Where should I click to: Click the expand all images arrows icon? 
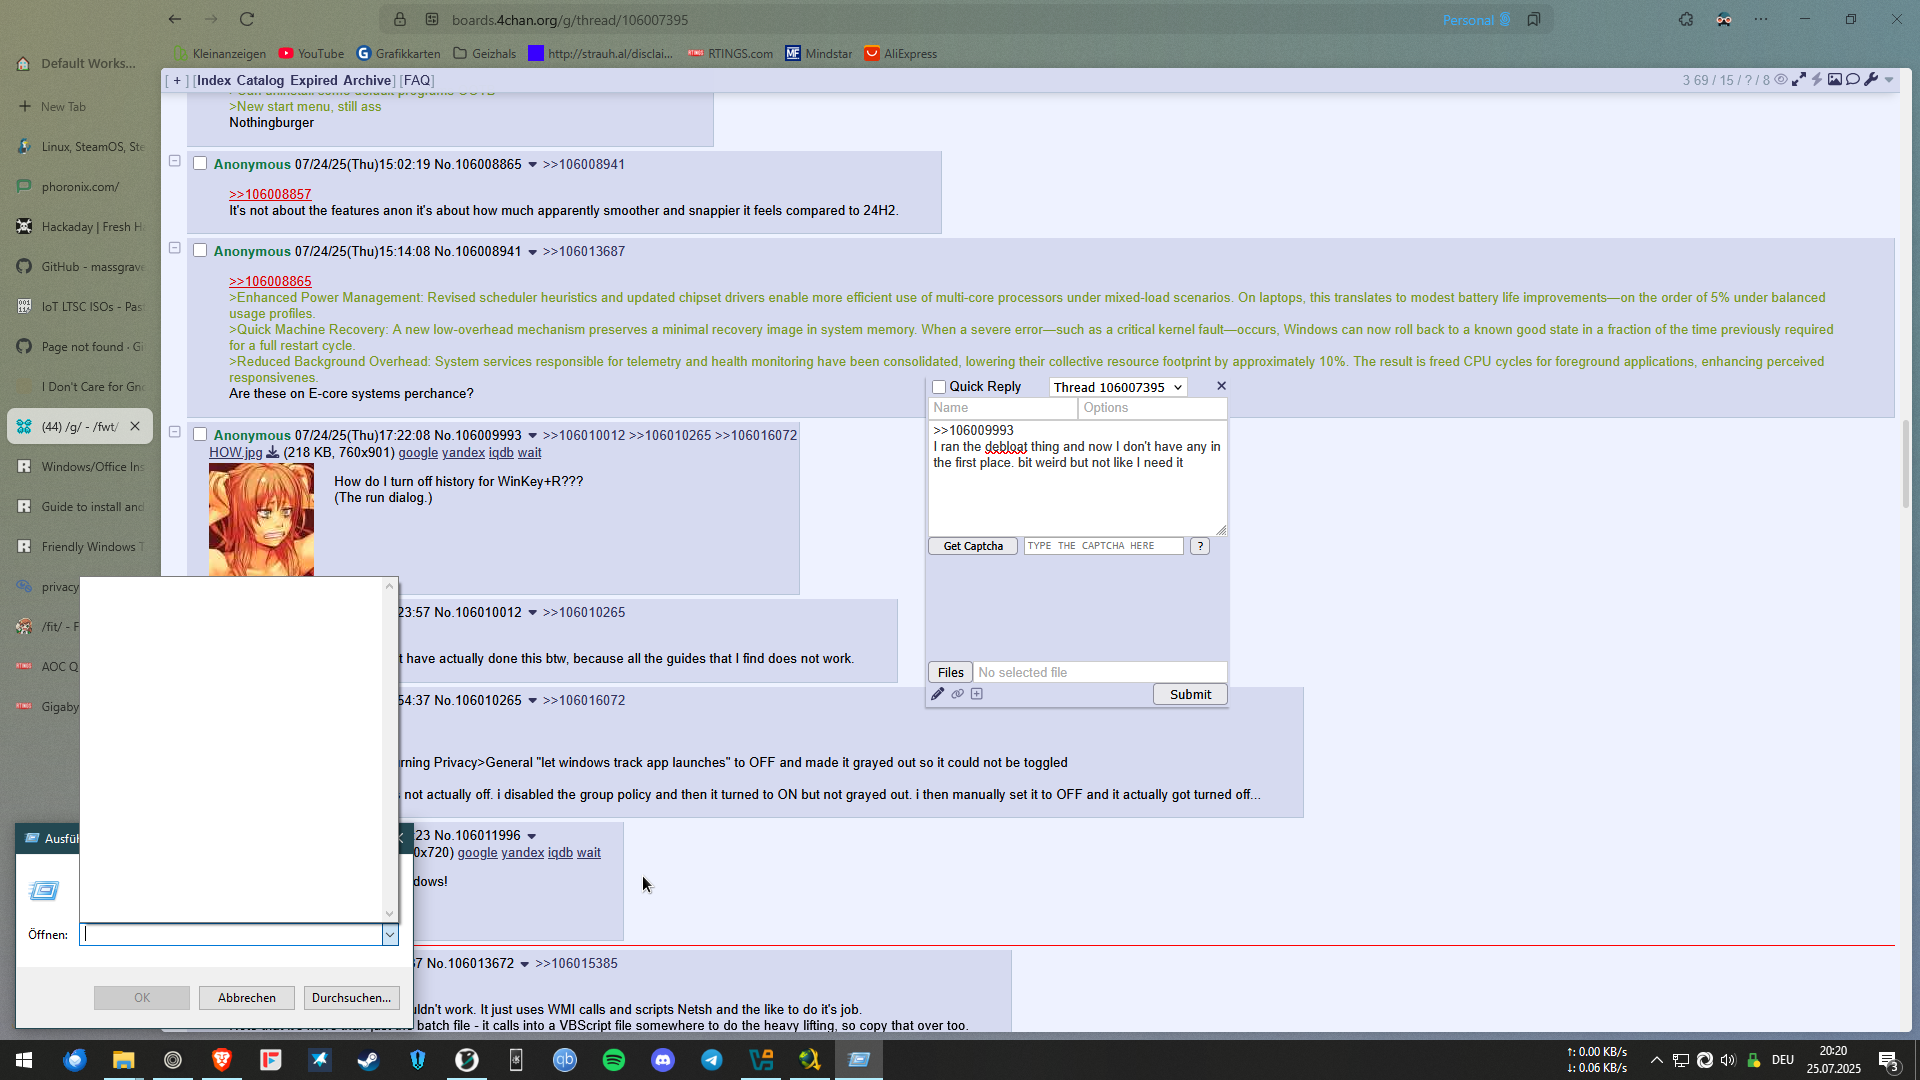(x=1799, y=80)
